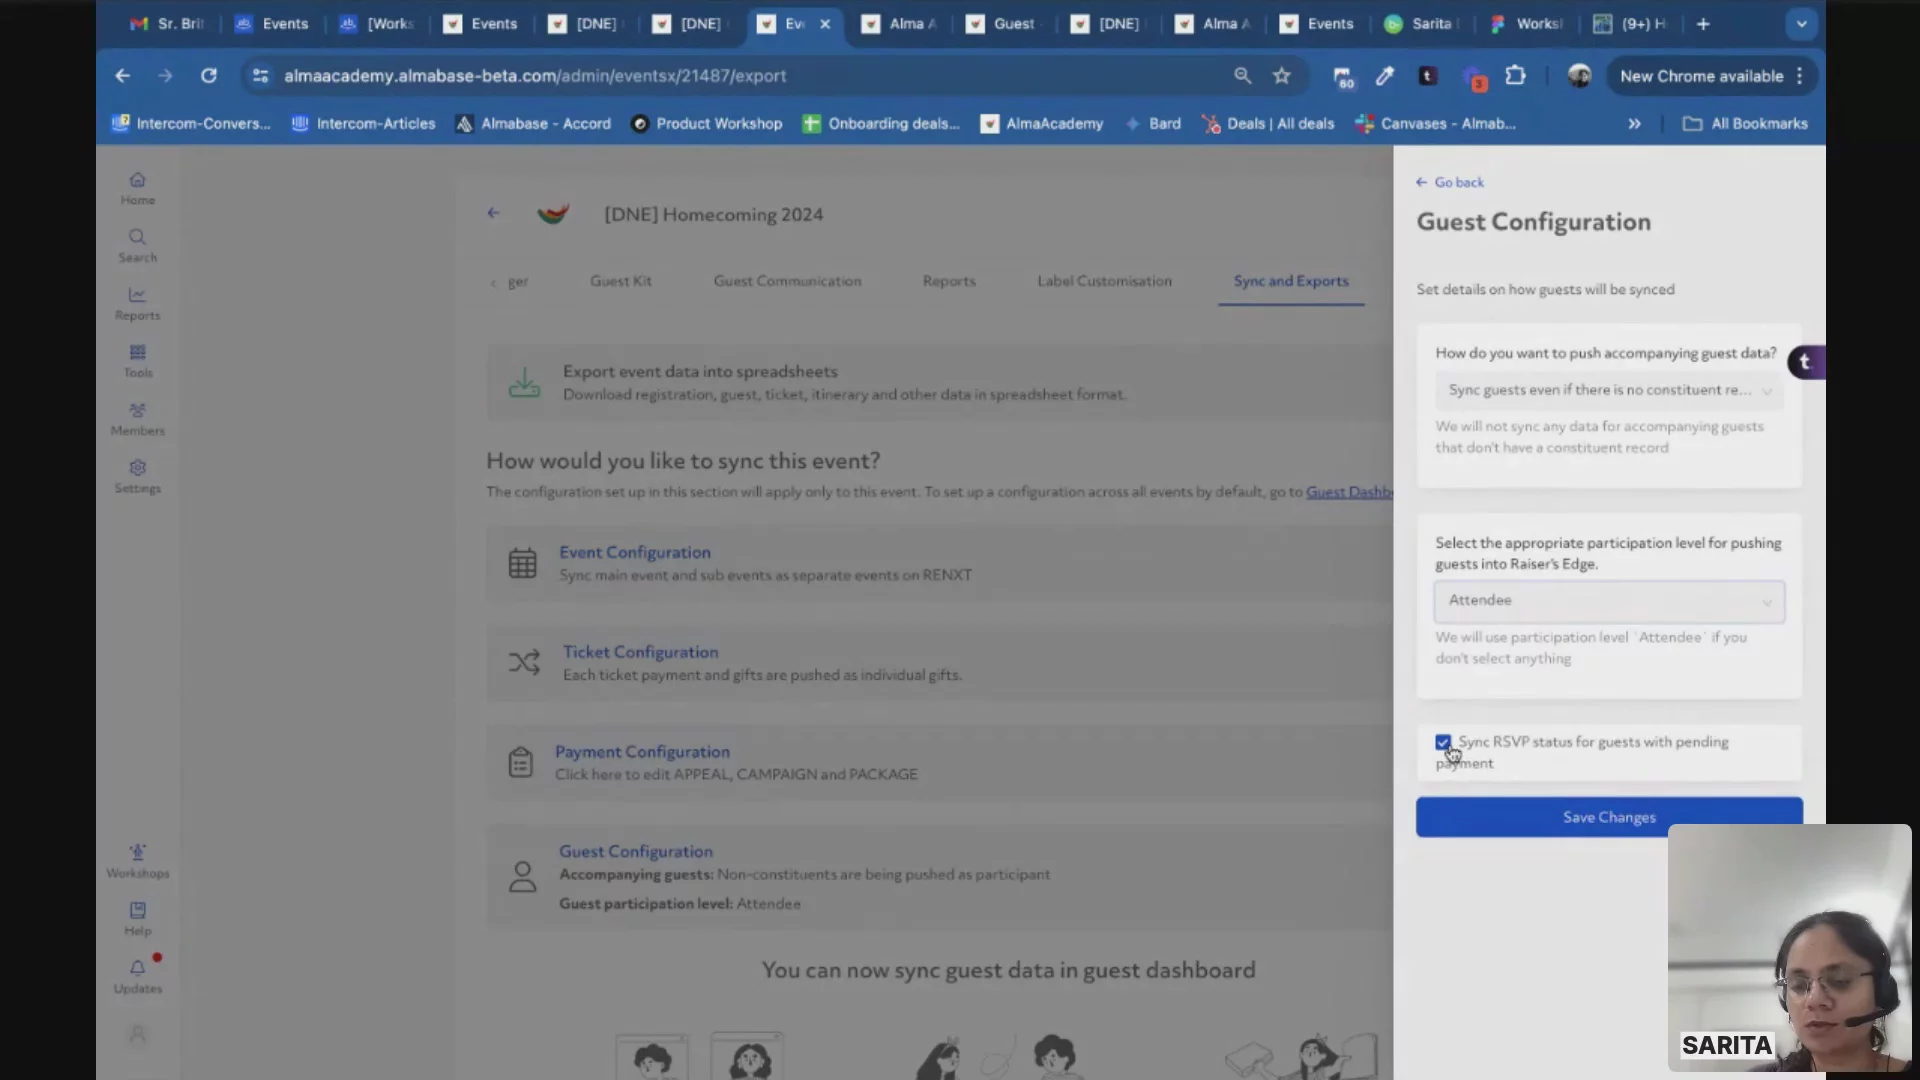Image resolution: width=1920 pixels, height=1080 pixels.
Task: Open the Chrome profile avatar
Action: [1579, 76]
